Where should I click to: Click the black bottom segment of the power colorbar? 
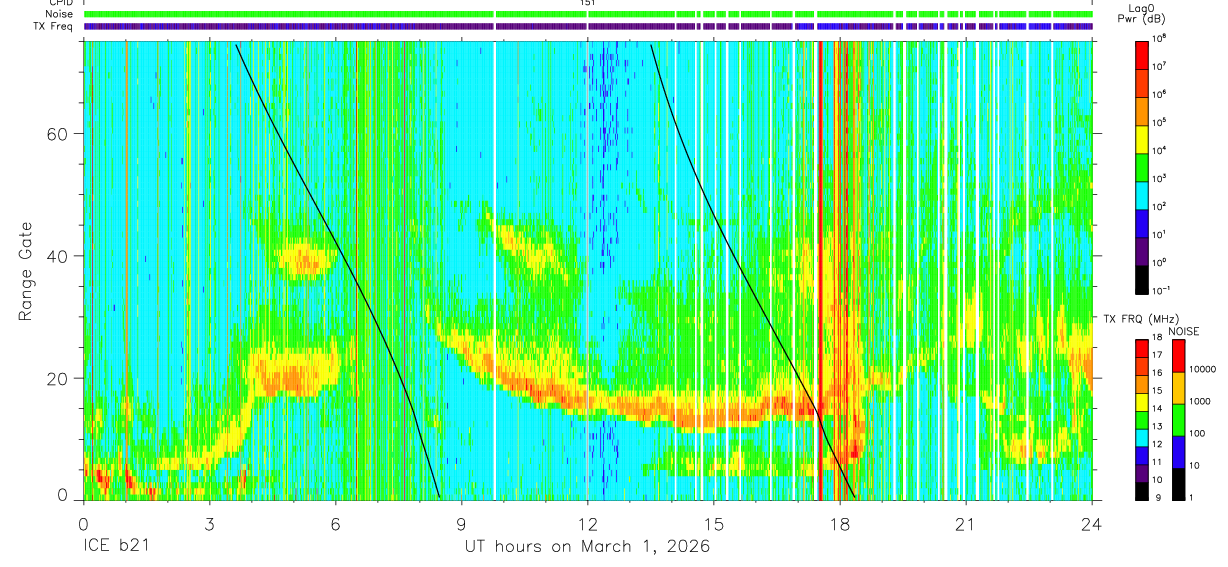pos(1143,279)
